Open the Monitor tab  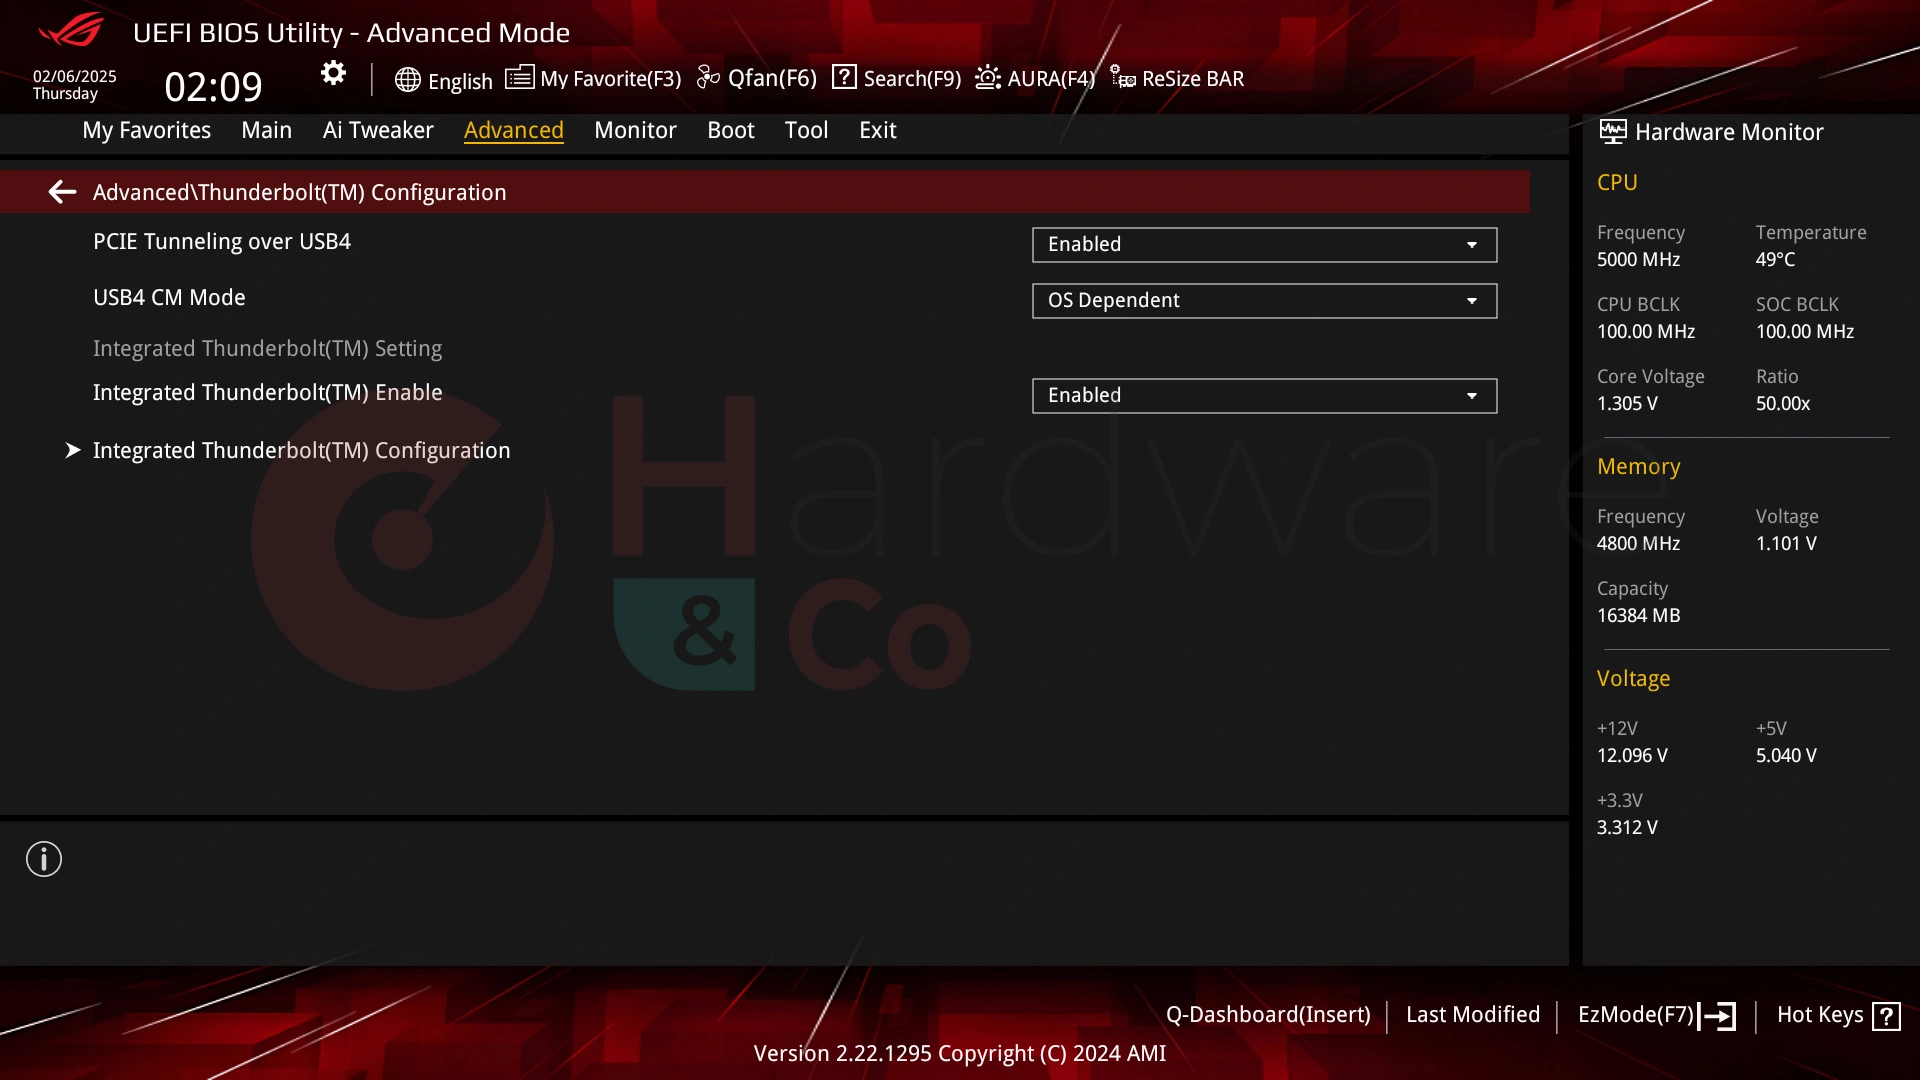pos(635,130)
